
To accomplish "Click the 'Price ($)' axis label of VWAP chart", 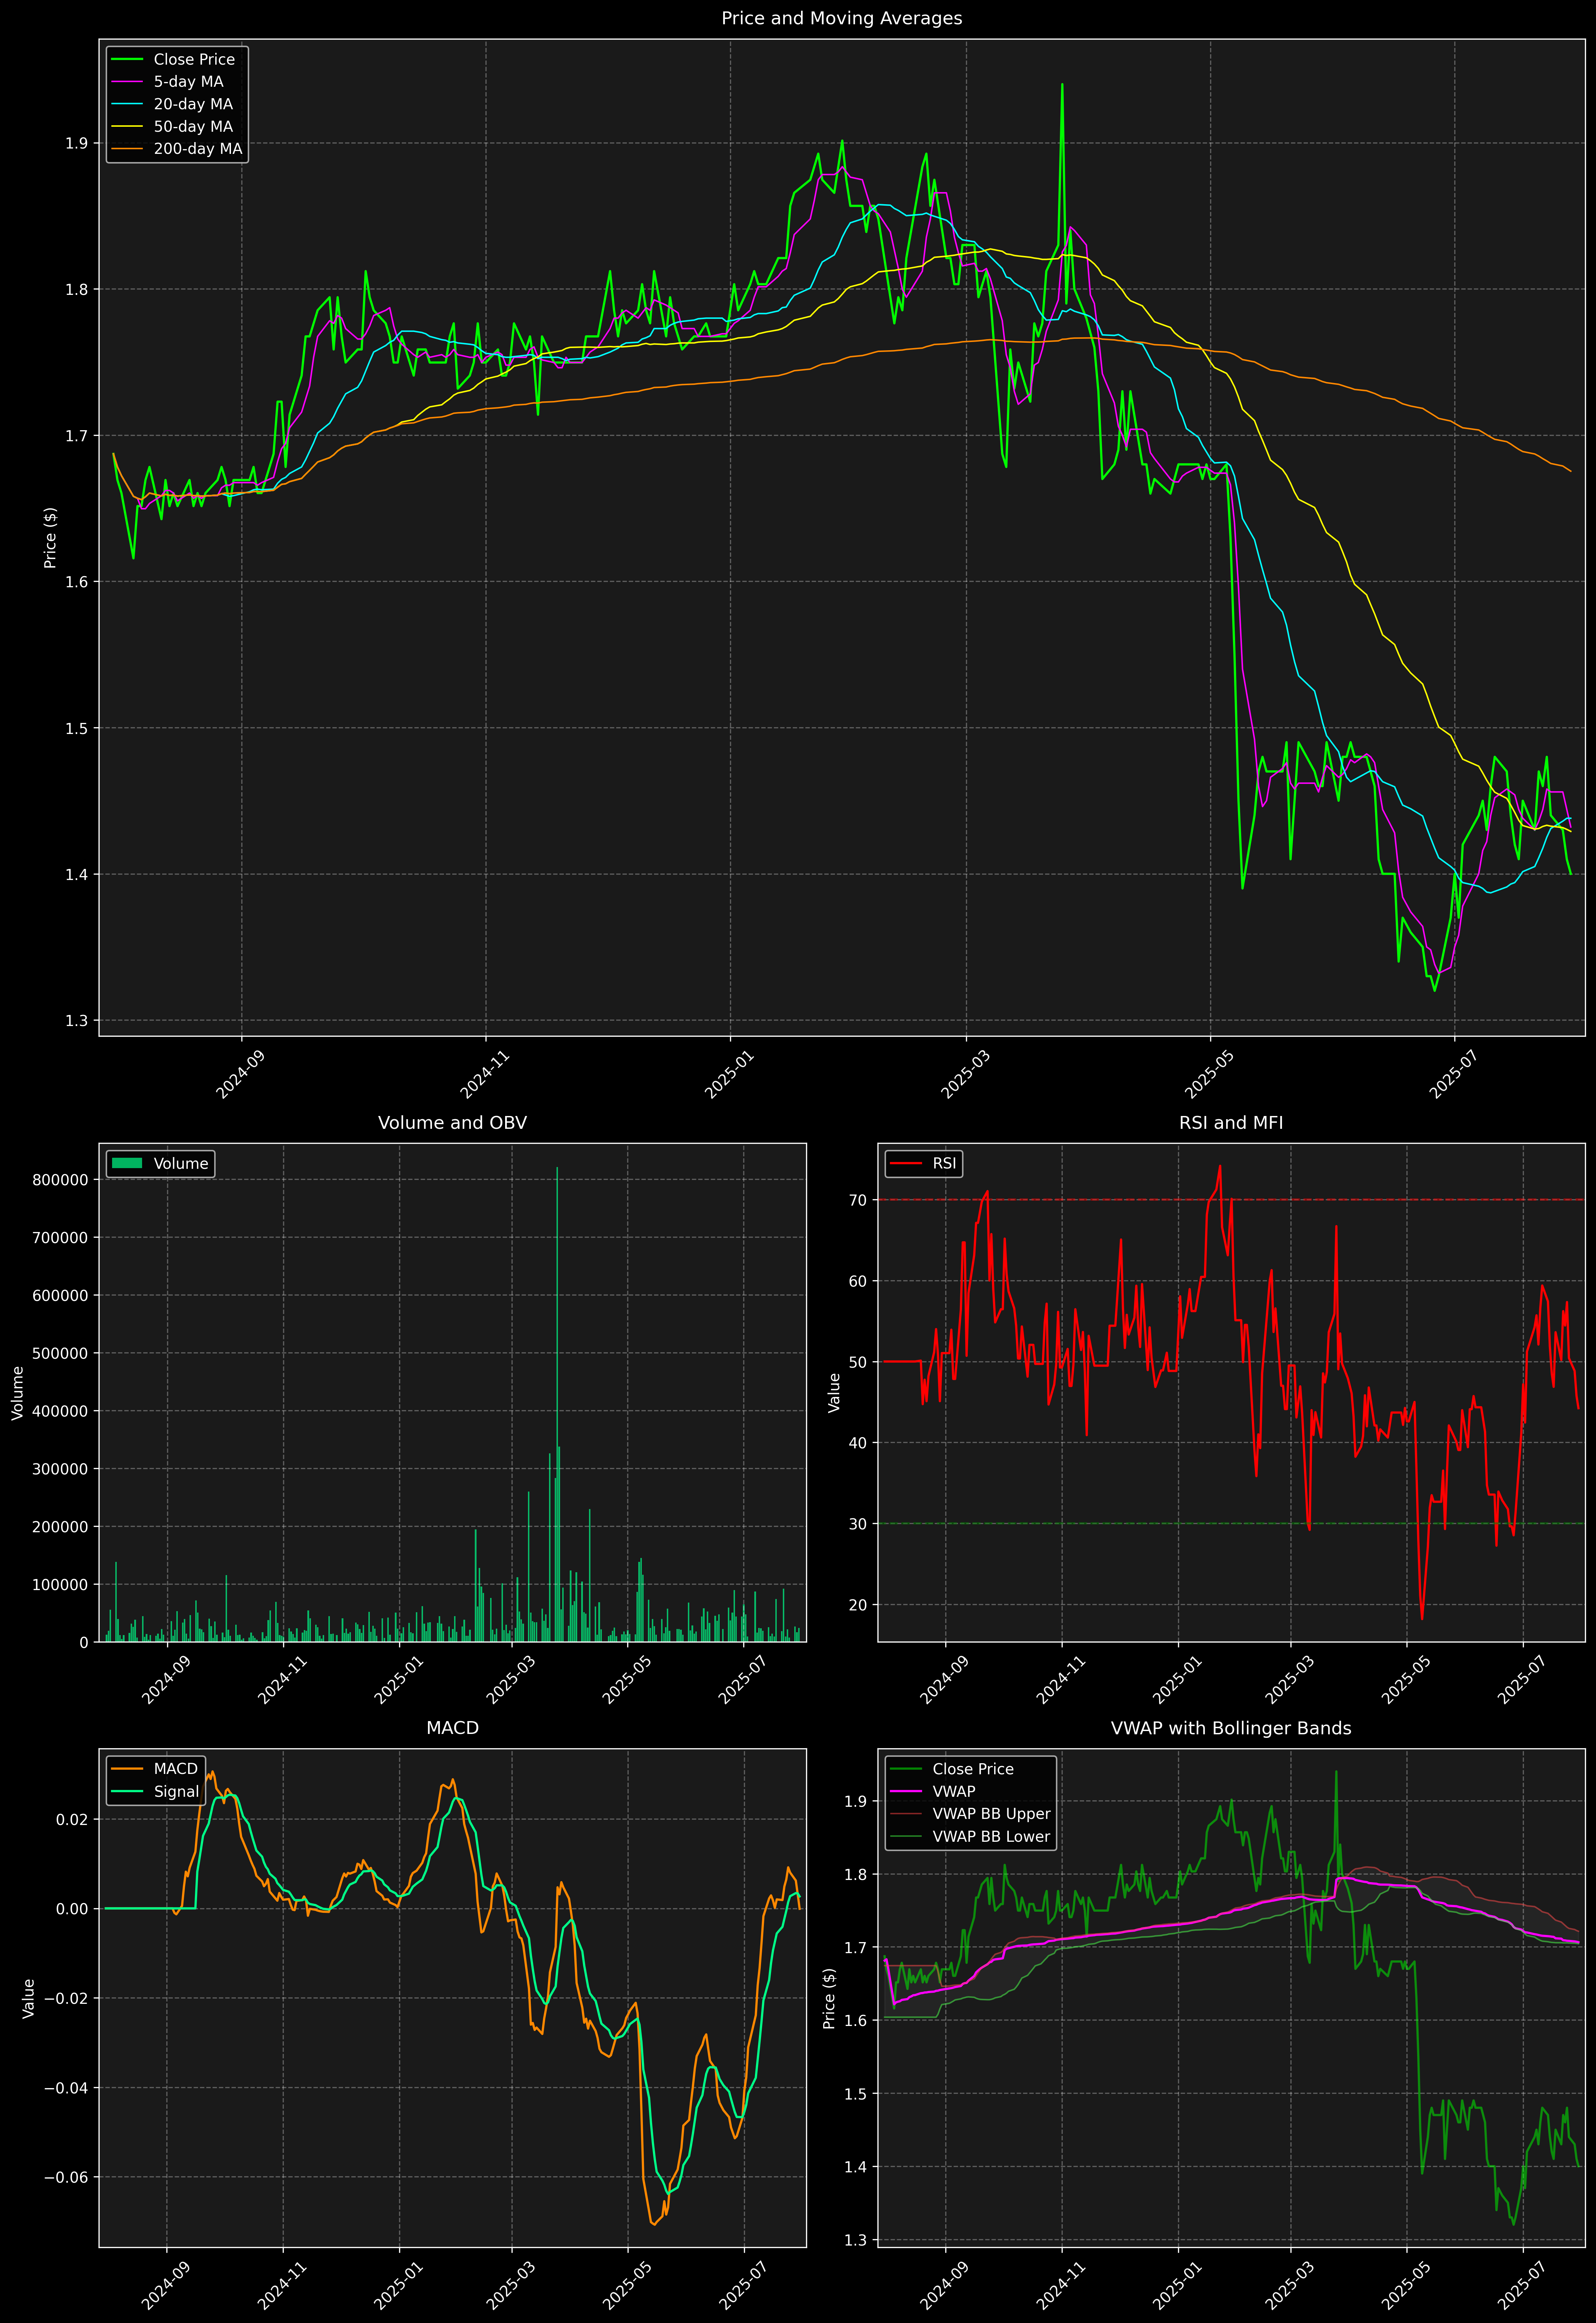I will [829, 1998].
